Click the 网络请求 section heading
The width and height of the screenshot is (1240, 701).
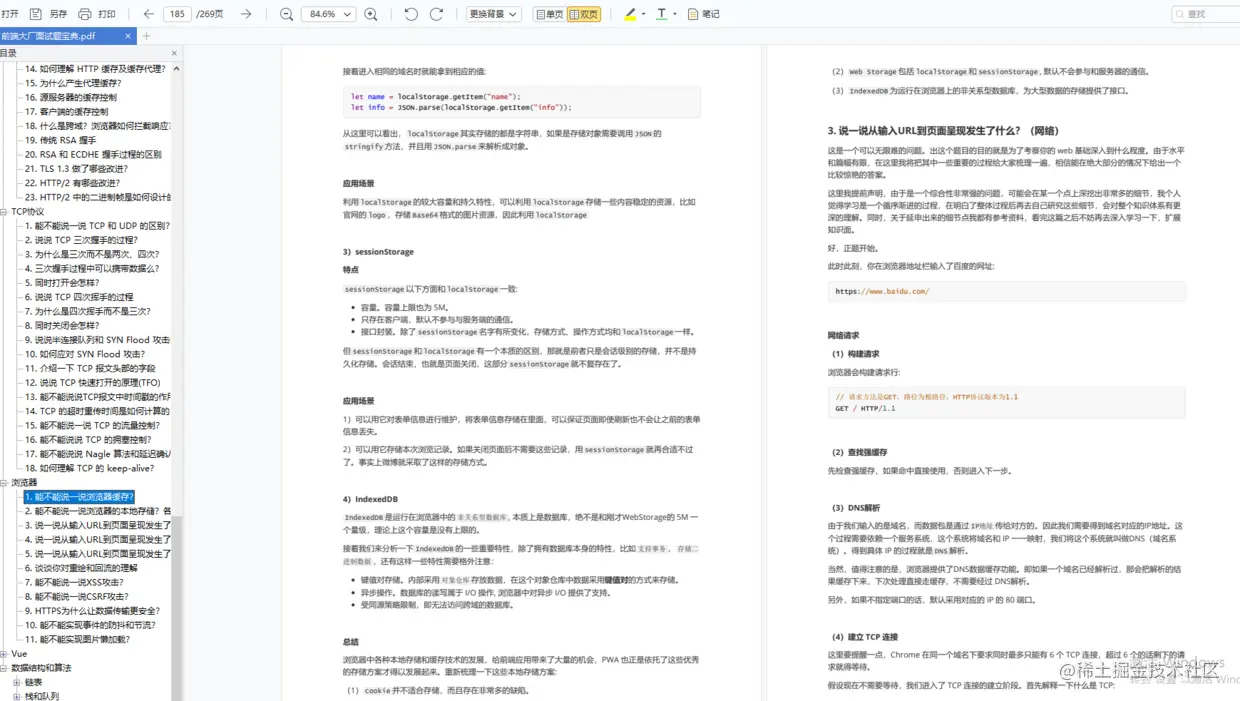point(843,335)
